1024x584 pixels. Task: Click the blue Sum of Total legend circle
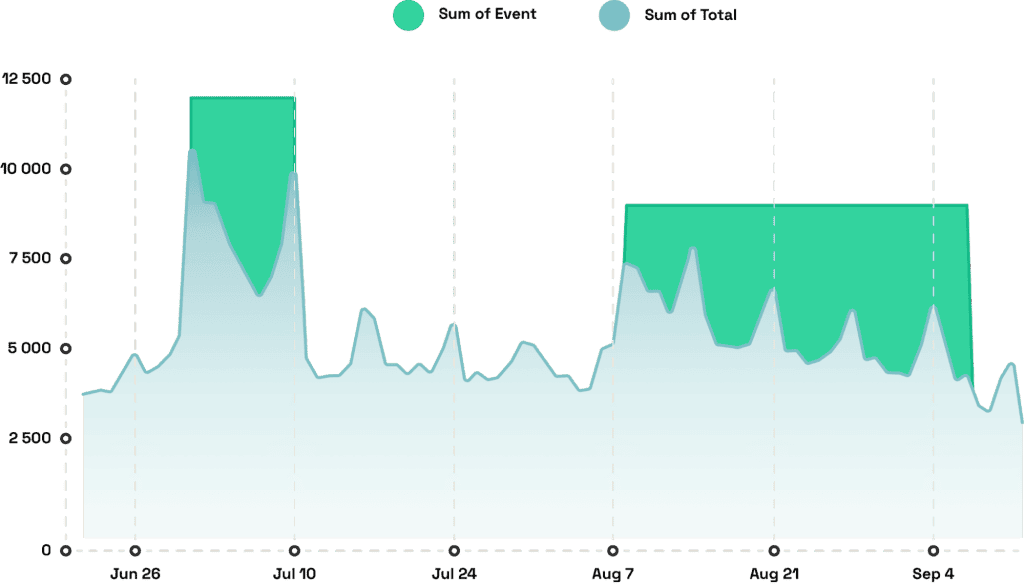click(x=613, y=15)
